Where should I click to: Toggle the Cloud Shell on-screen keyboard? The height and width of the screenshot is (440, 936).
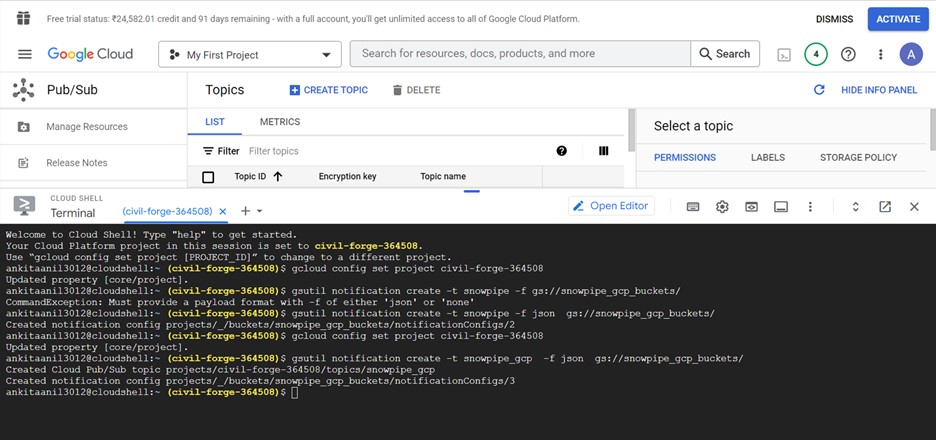(x=693, y=207)
